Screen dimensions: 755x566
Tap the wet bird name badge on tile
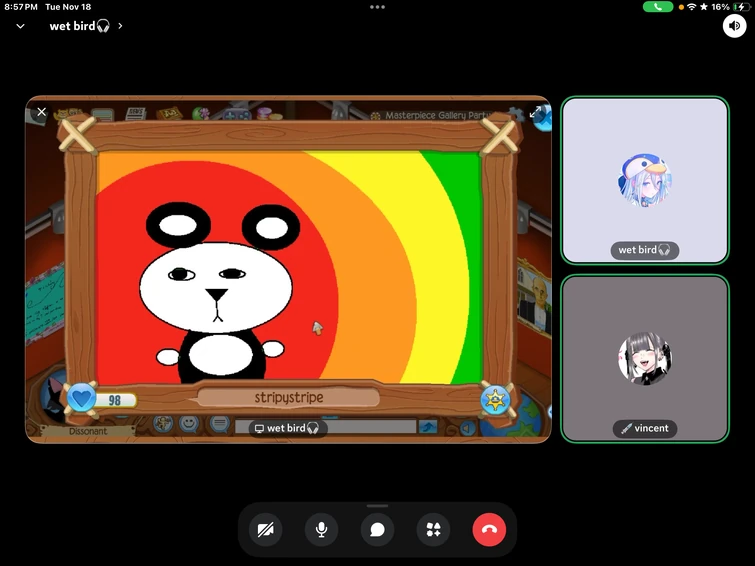tap(645, 250)
